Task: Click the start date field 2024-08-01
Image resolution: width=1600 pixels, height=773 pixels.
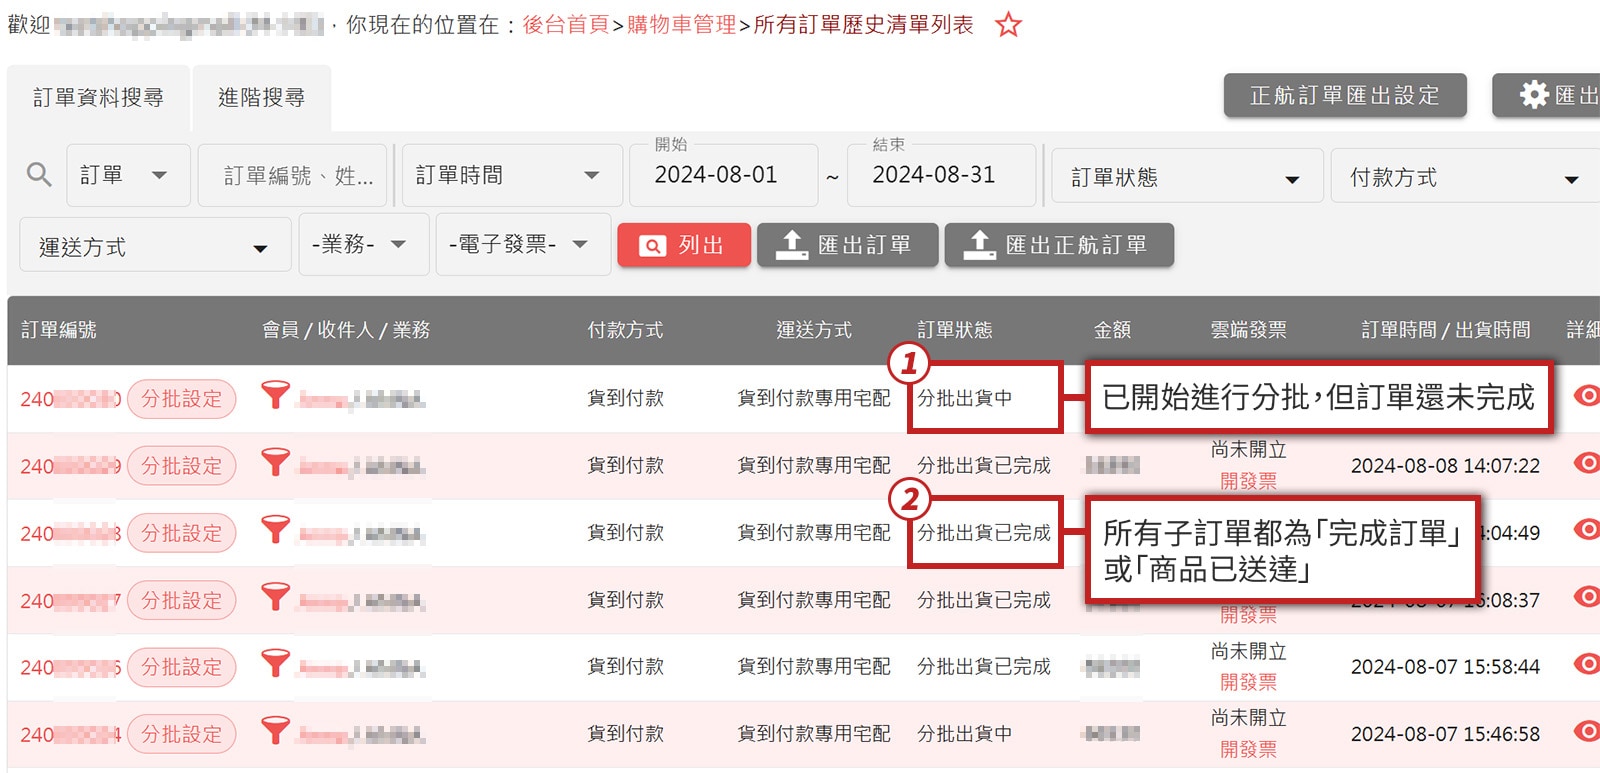Action: click(x=722, y=175)
